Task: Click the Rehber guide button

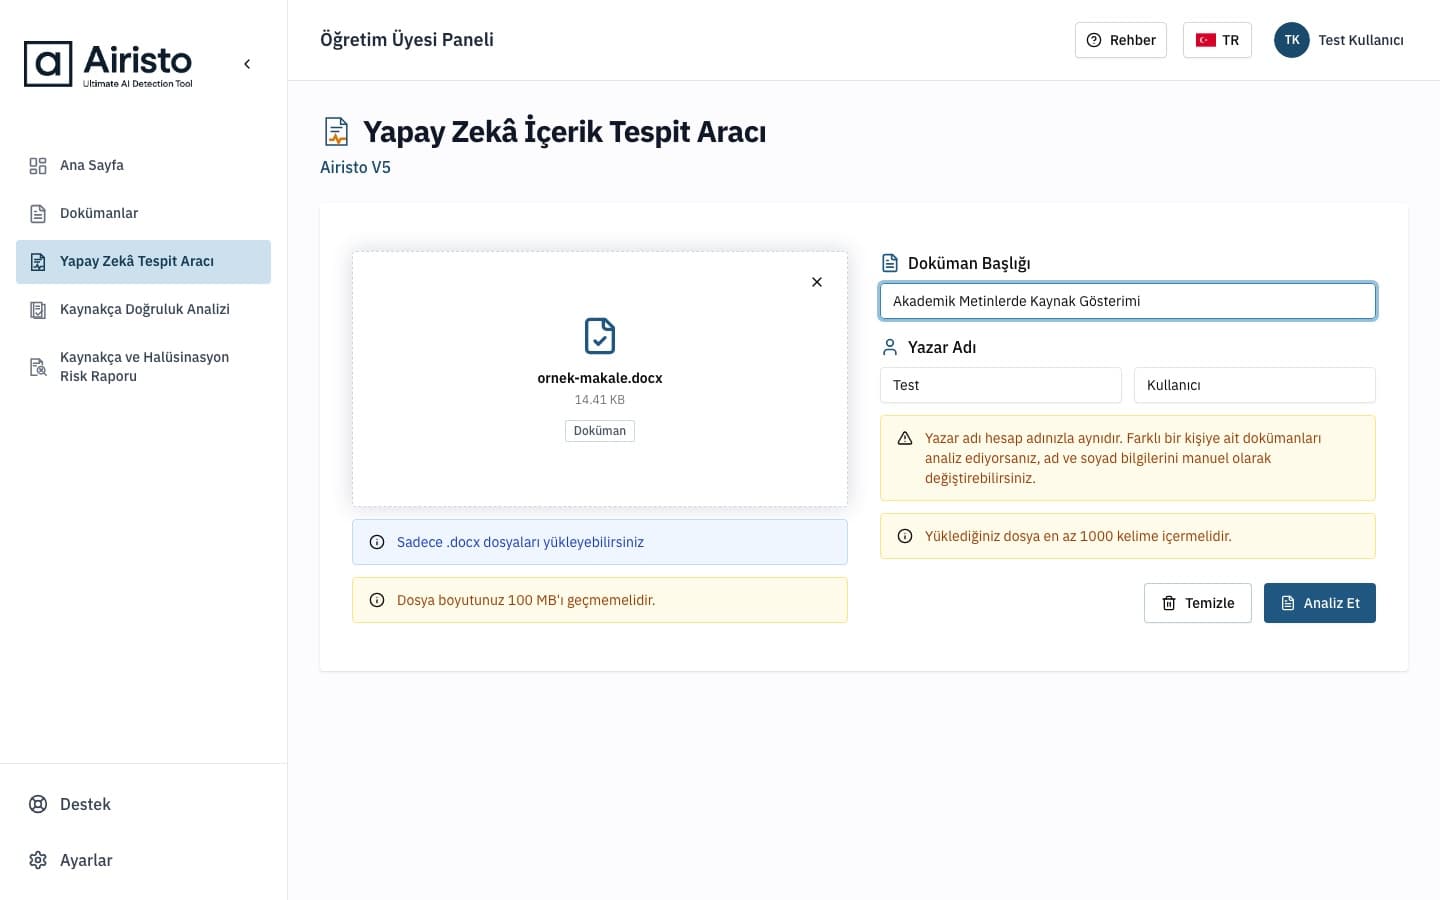Action: pyautogui.click(x=1121, y=40)
